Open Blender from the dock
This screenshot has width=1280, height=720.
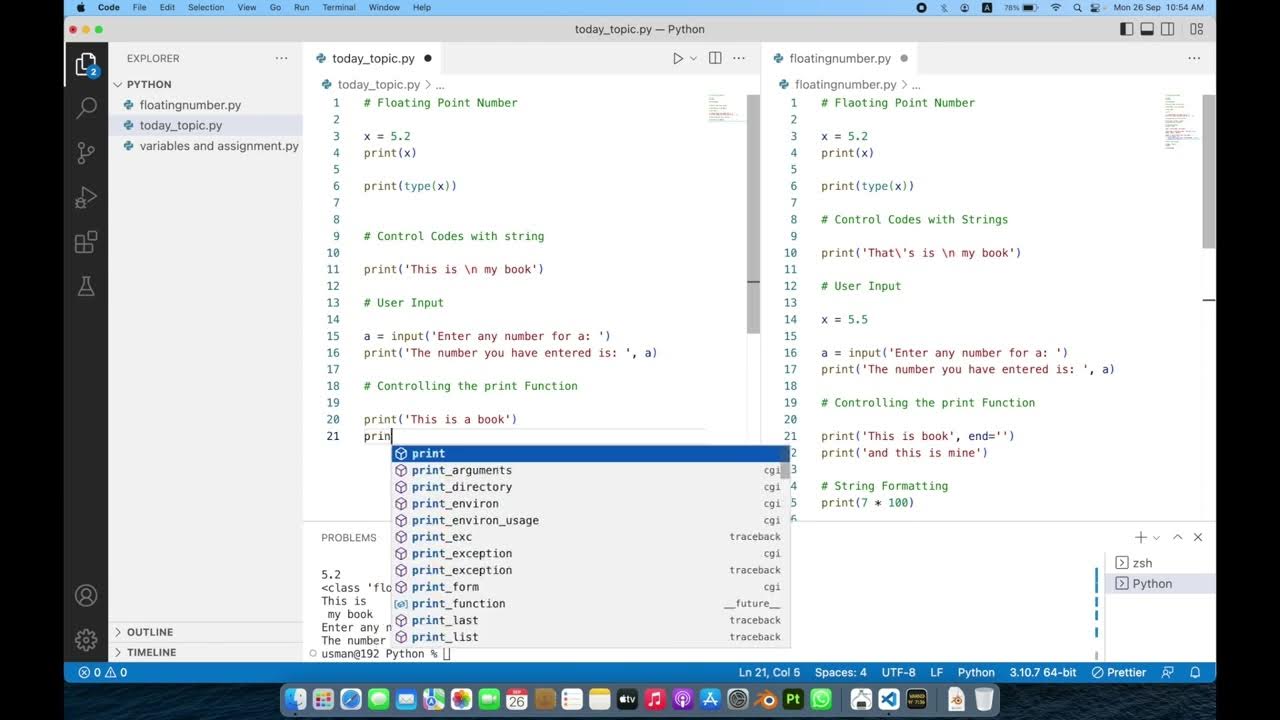click(x=766, y=700)
